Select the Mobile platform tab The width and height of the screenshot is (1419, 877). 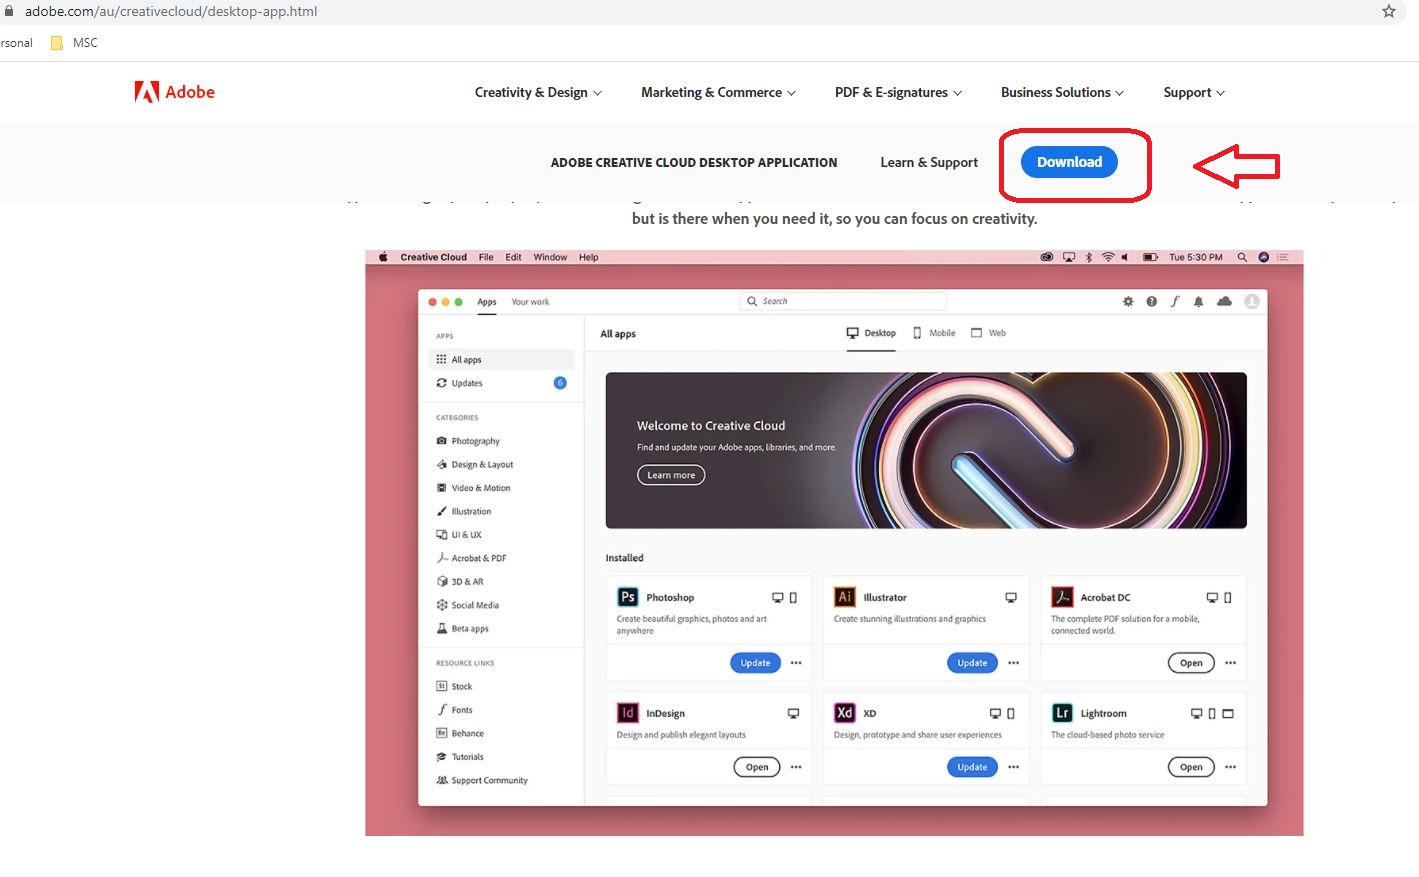pyautogui.click(x=934, y=333)
